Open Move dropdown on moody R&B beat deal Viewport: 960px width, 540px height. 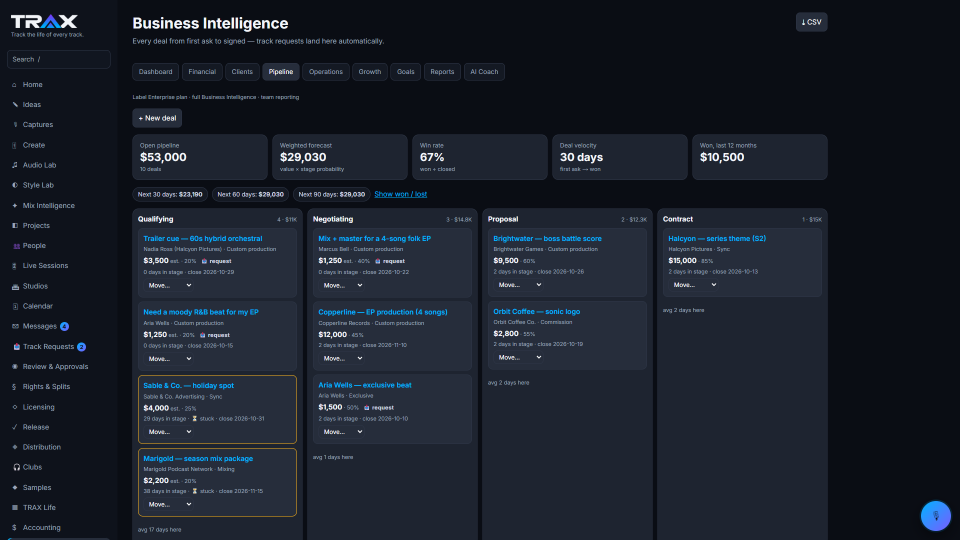(x=170, y=359)
